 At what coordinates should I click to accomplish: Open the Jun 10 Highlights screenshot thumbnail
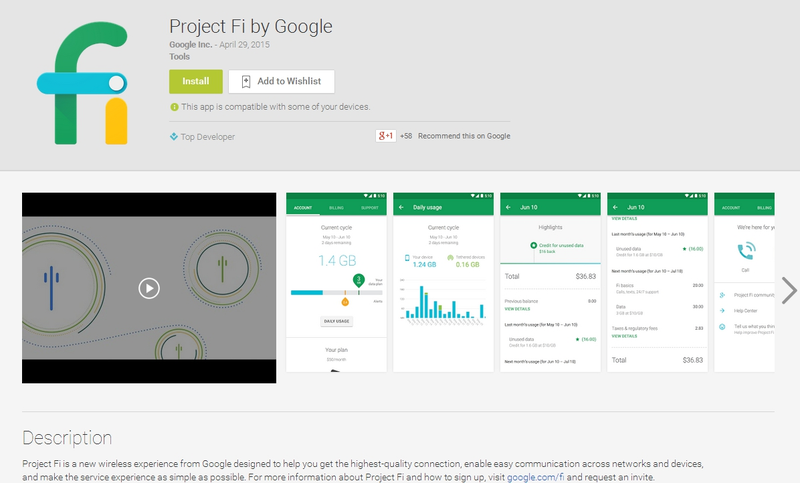tap(551, 282)
